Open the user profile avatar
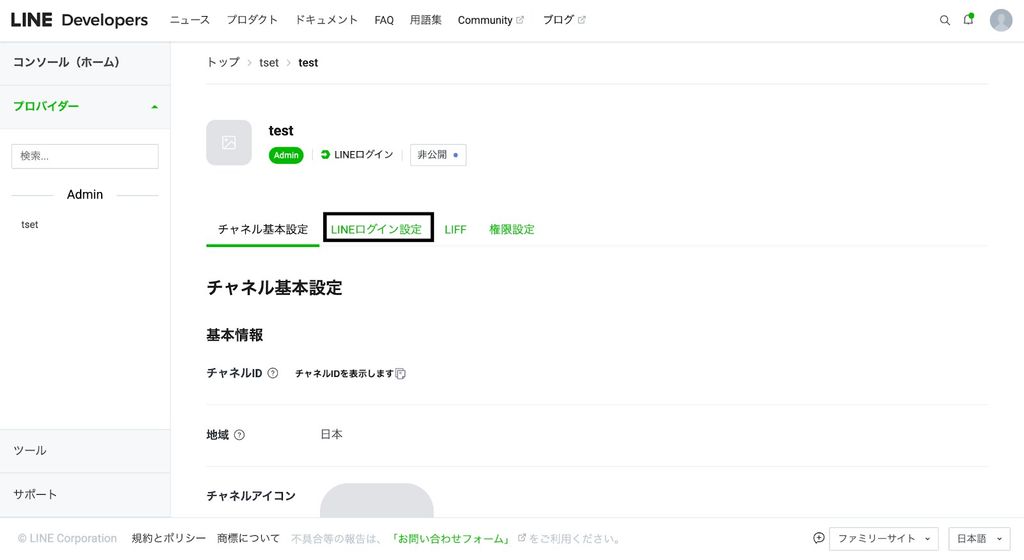 pos(1000,20)
